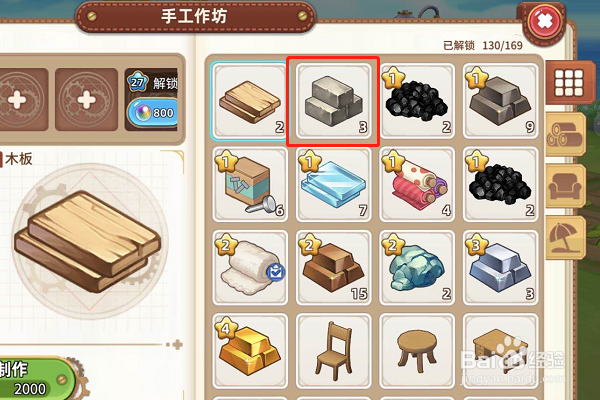Screen dimensions: 600x400
Task: Select the wooden chair furniture item
Action: [x=333, y=351]
